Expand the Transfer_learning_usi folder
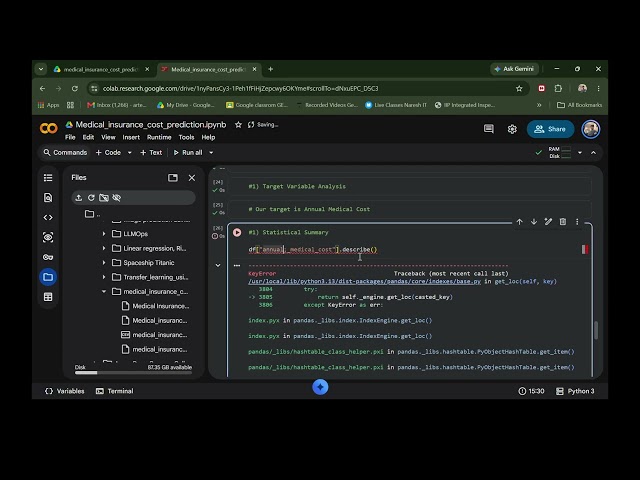Screen dimensions: 640x480 pyautogui.click(x=104, y=277)
